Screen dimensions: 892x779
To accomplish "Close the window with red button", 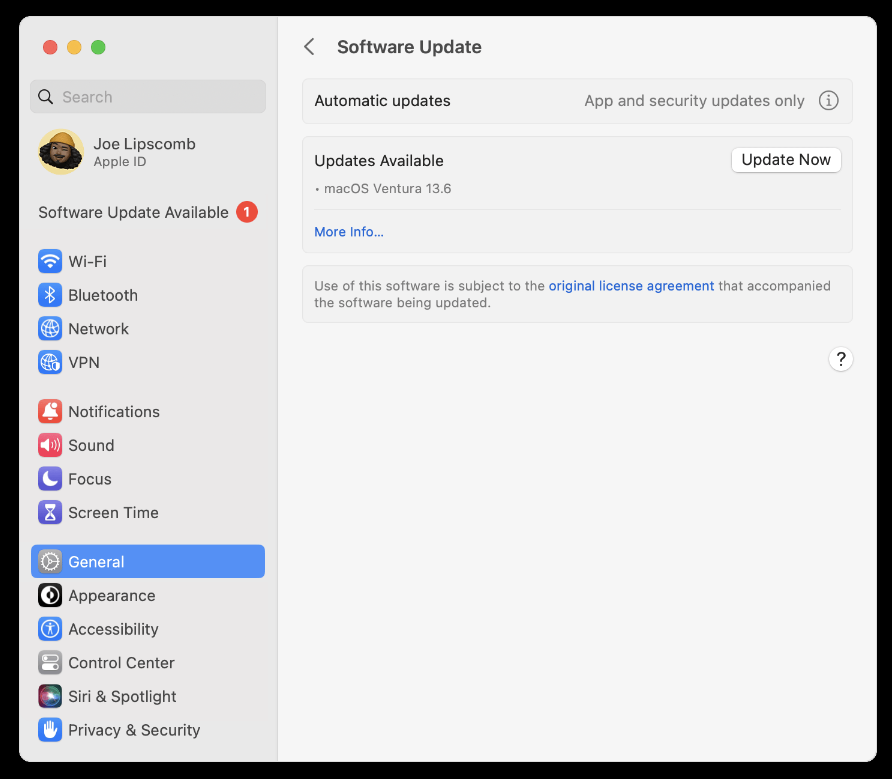I will tap(50, 47).
